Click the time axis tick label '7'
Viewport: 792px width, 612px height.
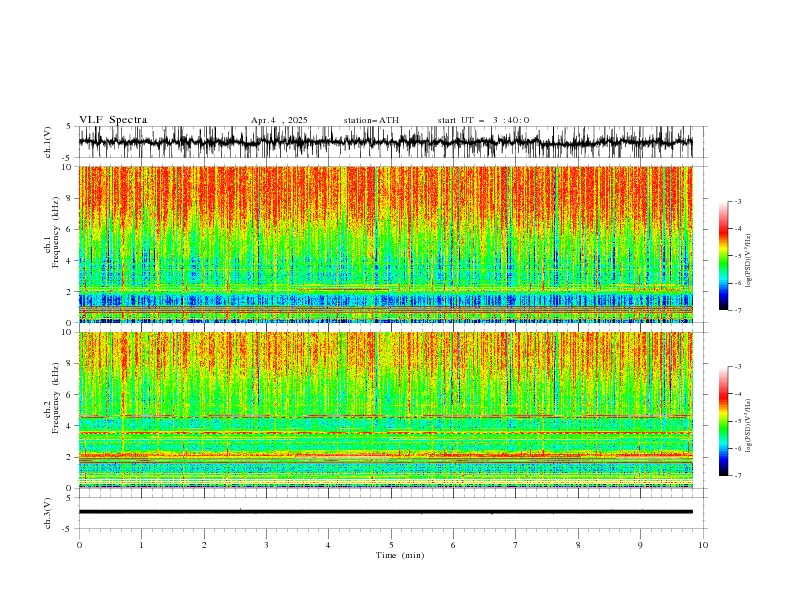[x=516, y=545]
